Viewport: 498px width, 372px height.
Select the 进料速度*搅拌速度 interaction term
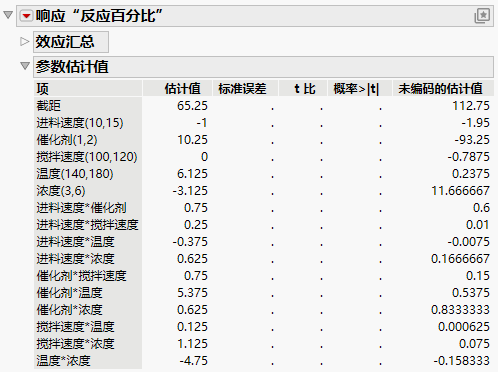pos(87,225)
